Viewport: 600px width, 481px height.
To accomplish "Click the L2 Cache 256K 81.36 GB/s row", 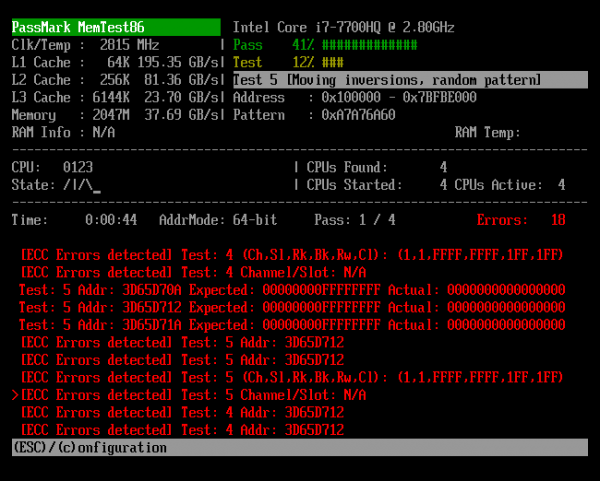I will 115,80.
